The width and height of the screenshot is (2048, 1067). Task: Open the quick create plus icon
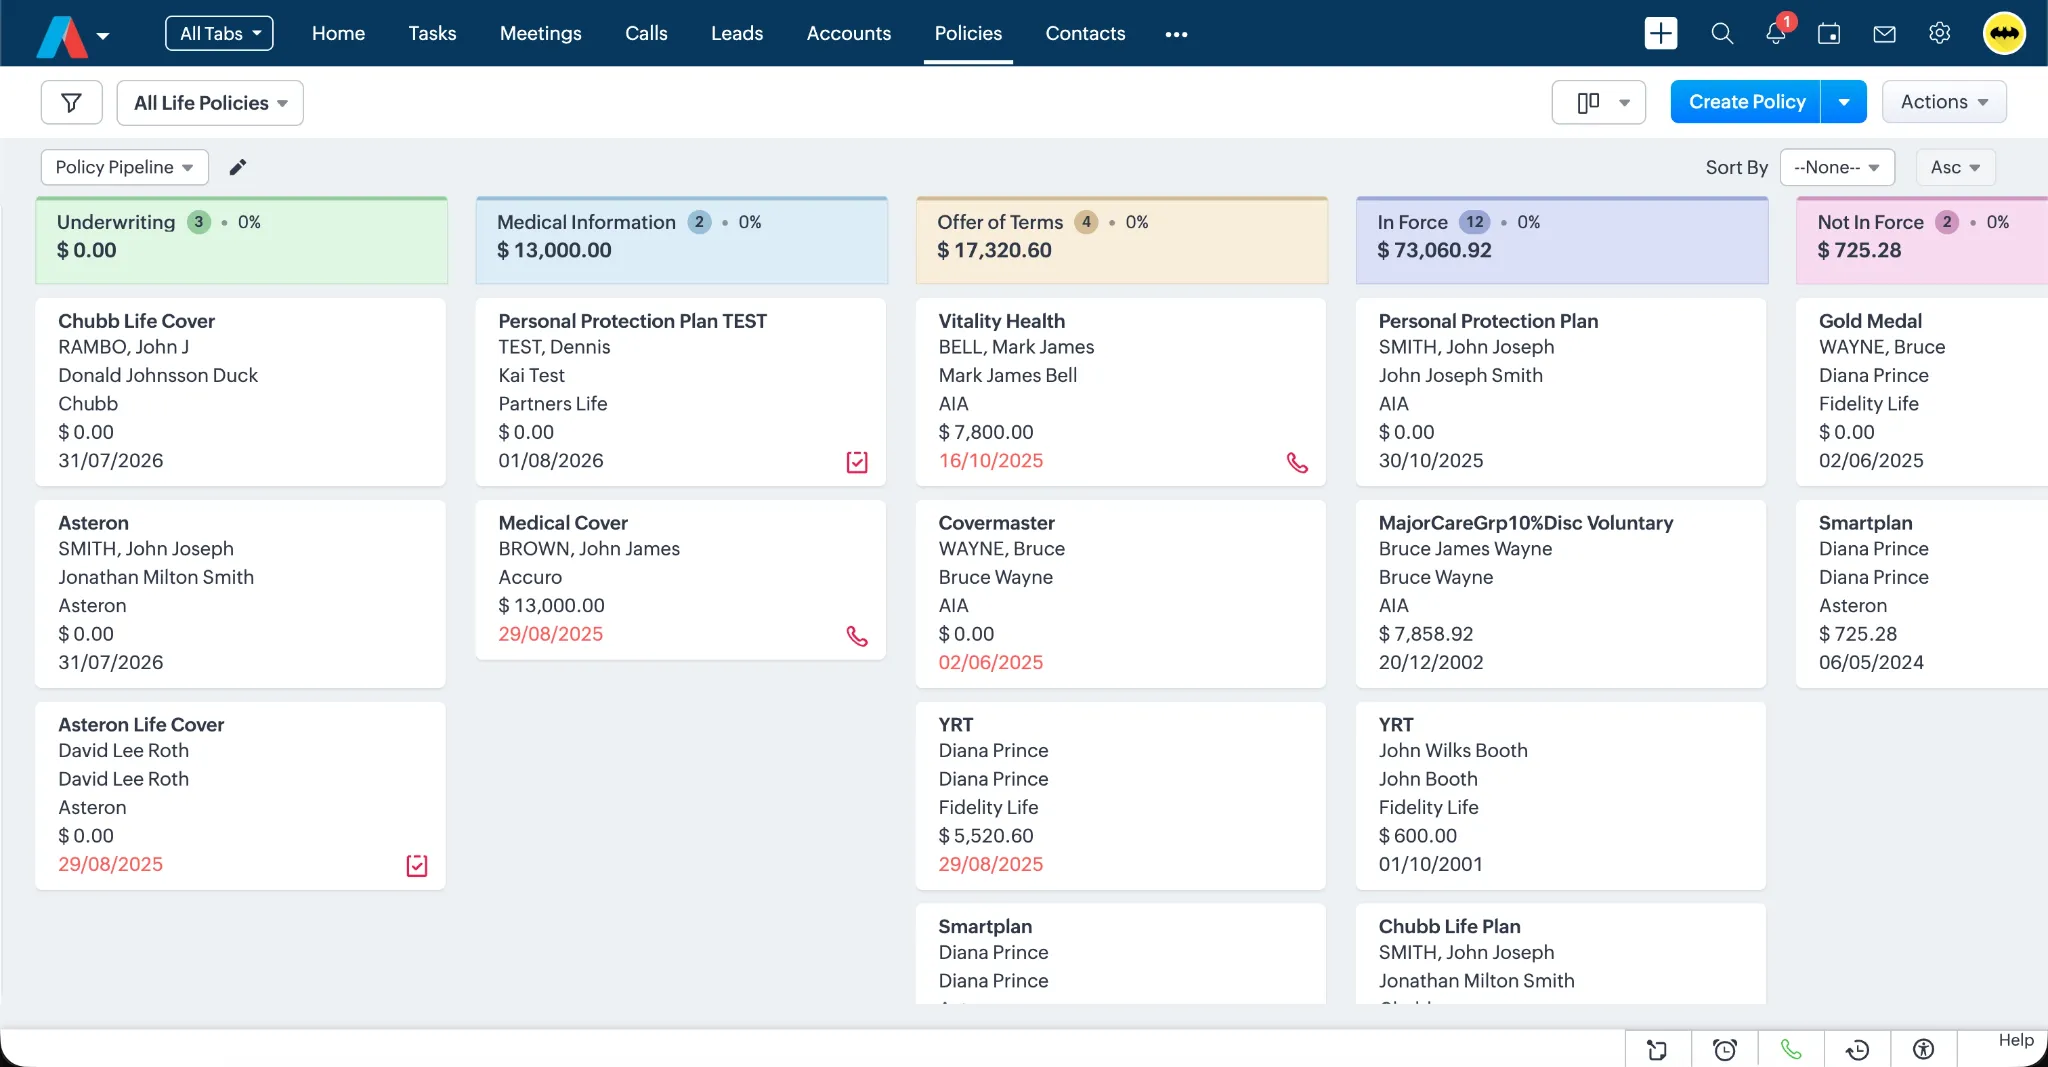1661,33
